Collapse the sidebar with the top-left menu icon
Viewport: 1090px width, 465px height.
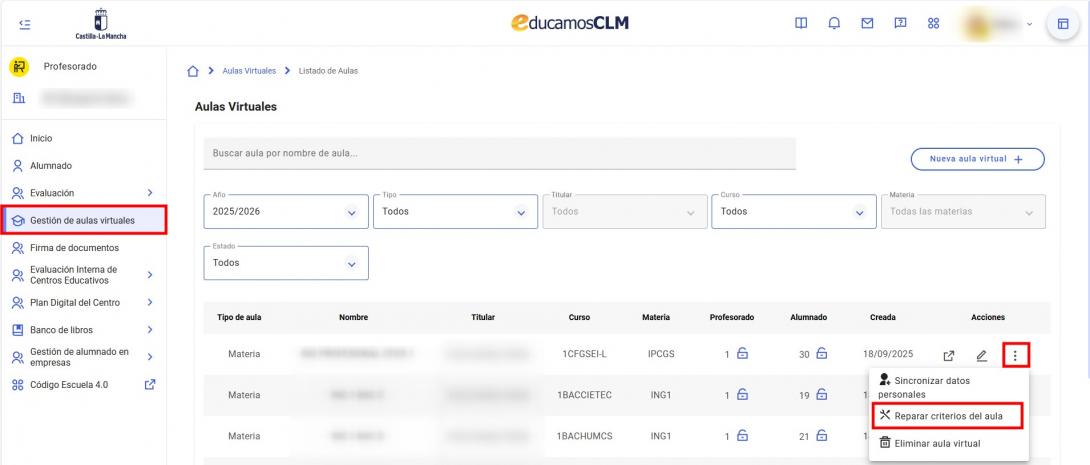(24, 23)
